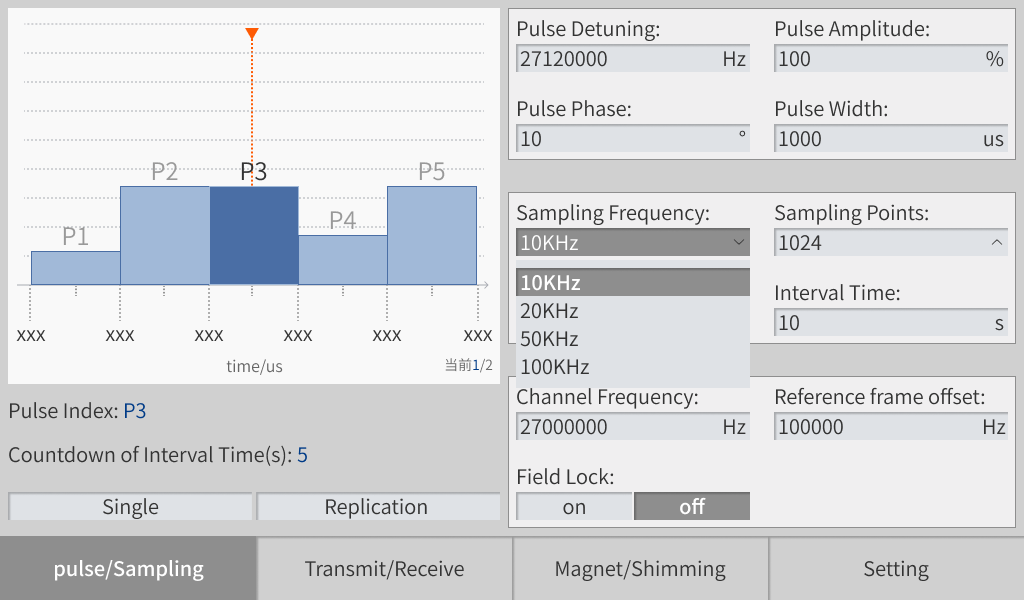Open the Magnet/Shimming tab
Screen dimensions: 1024x600
[641, 569]
